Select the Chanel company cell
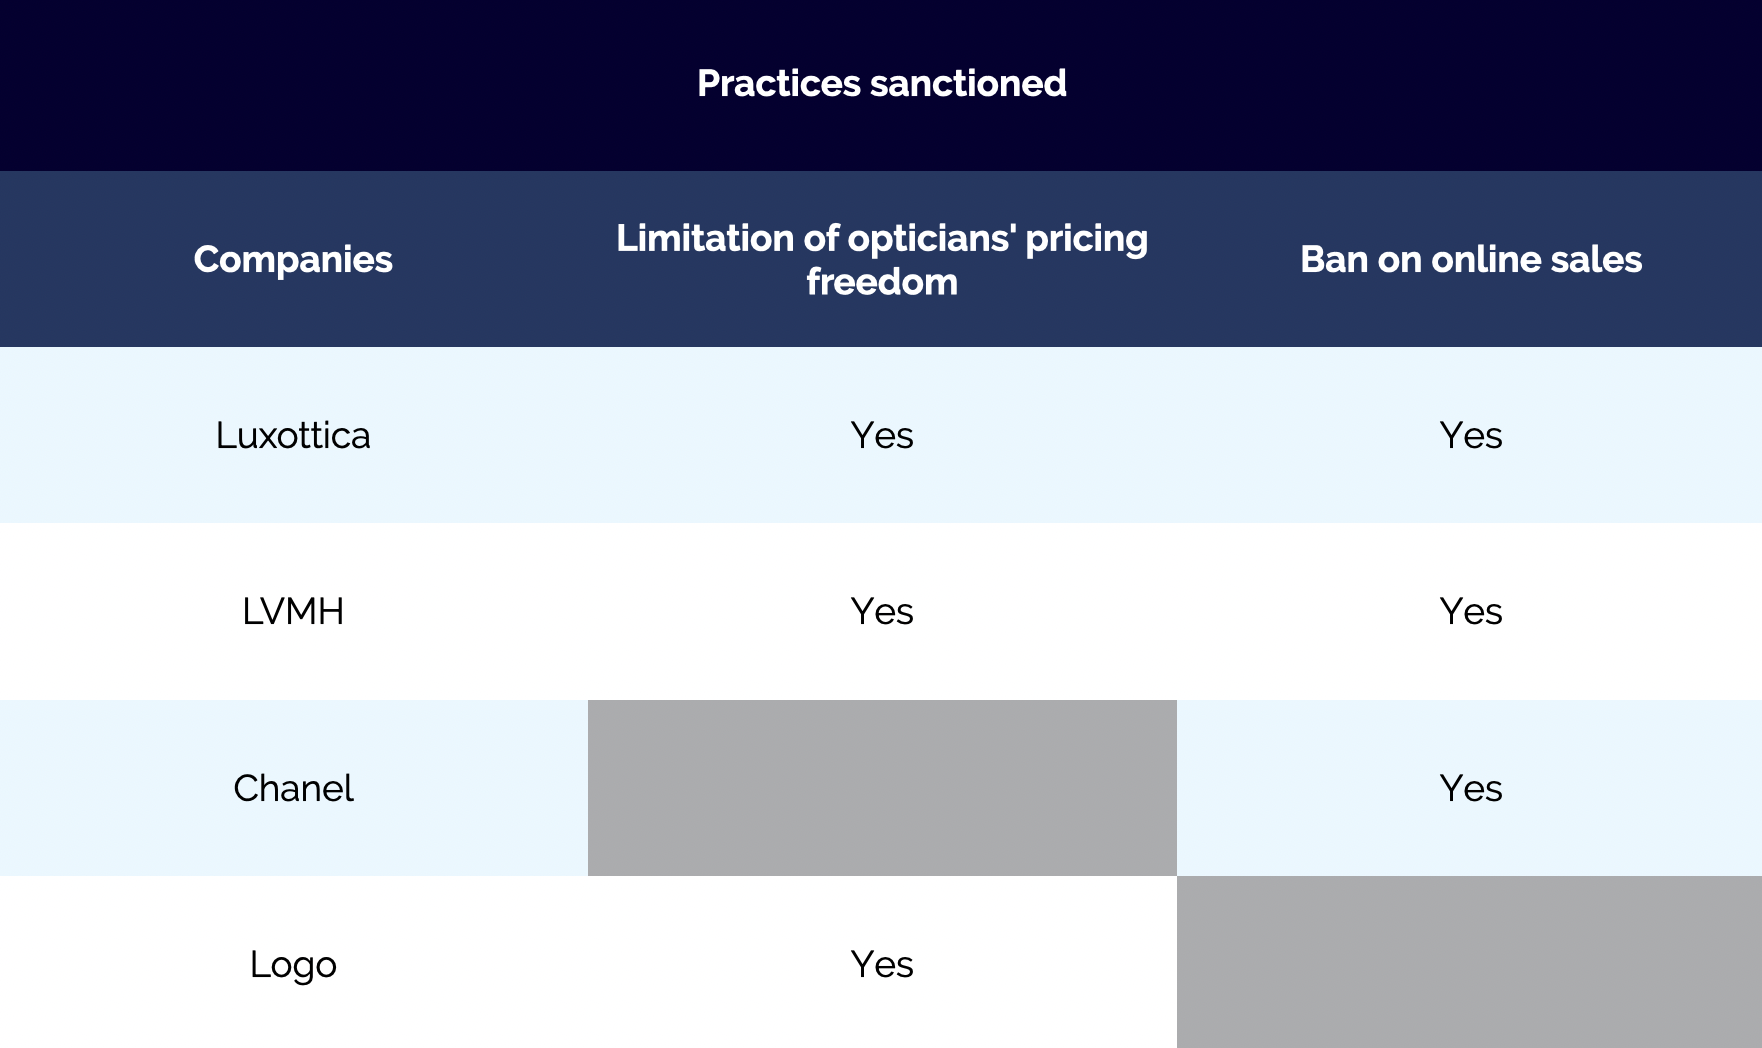 click(x=293, y=788)
